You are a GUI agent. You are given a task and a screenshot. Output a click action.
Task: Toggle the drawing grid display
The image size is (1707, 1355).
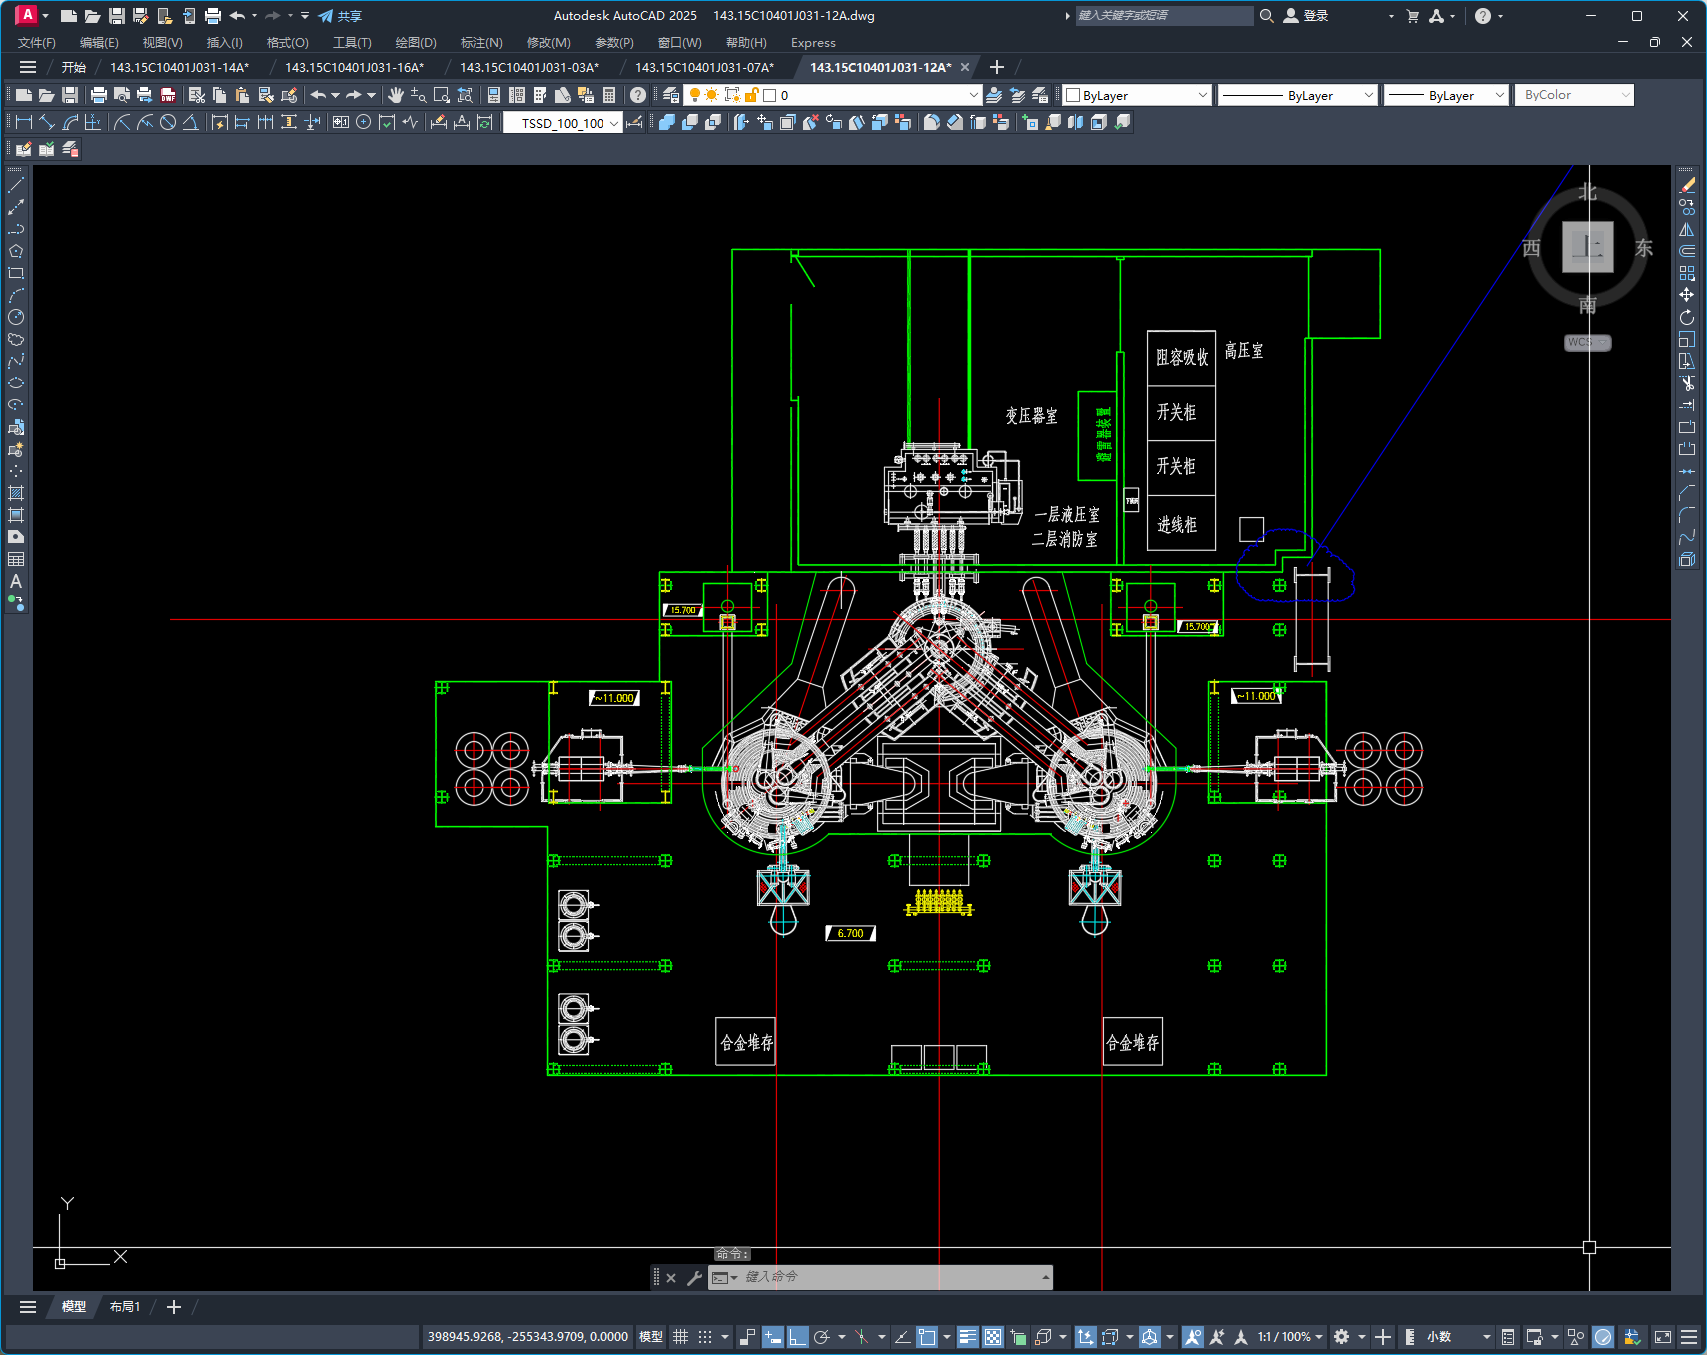point(681,1337)
